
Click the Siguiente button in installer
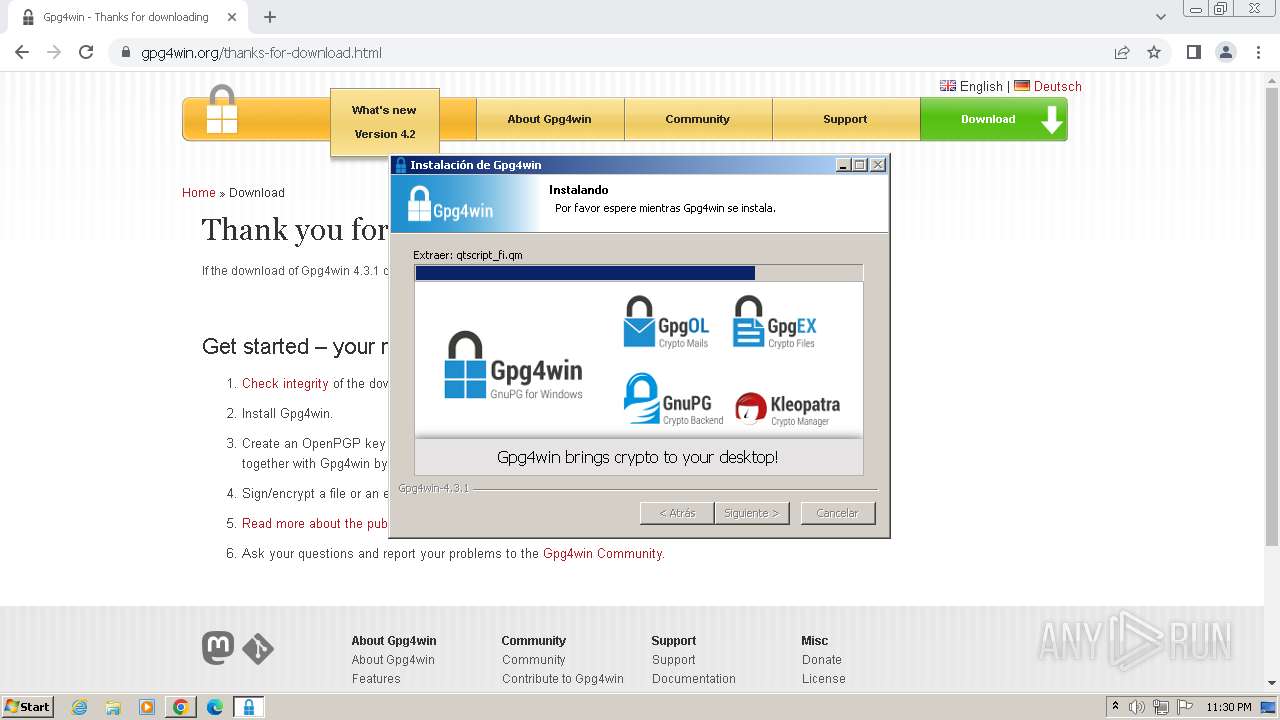coord(752,513)
